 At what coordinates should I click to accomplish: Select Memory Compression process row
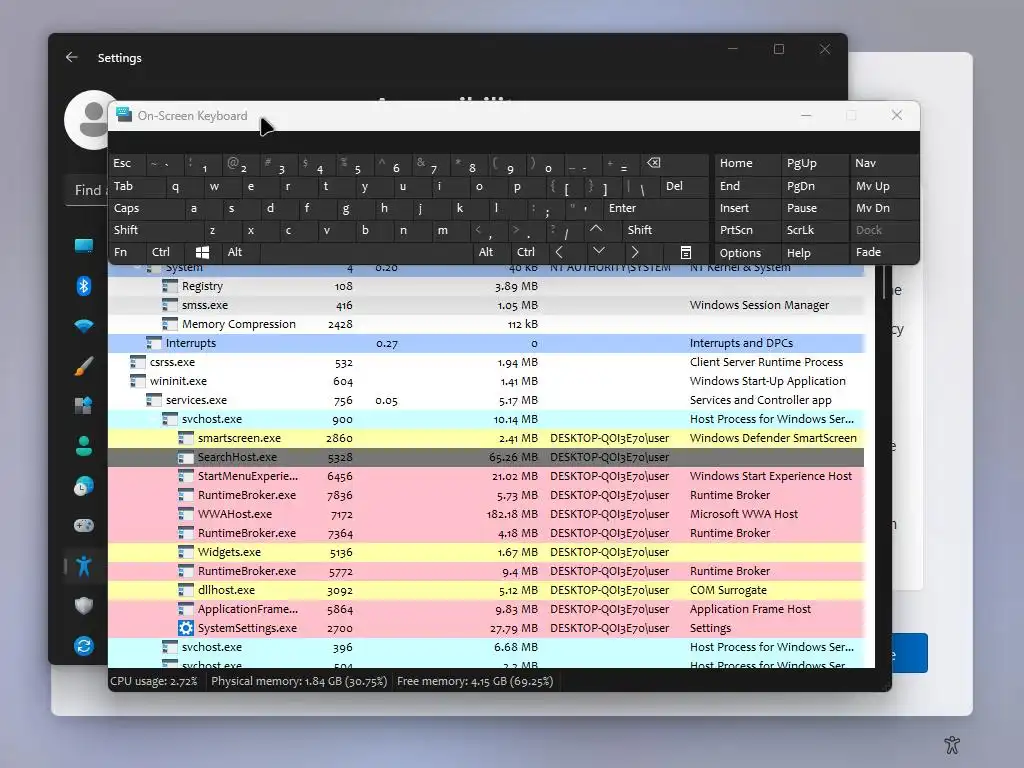click(486, 324)
